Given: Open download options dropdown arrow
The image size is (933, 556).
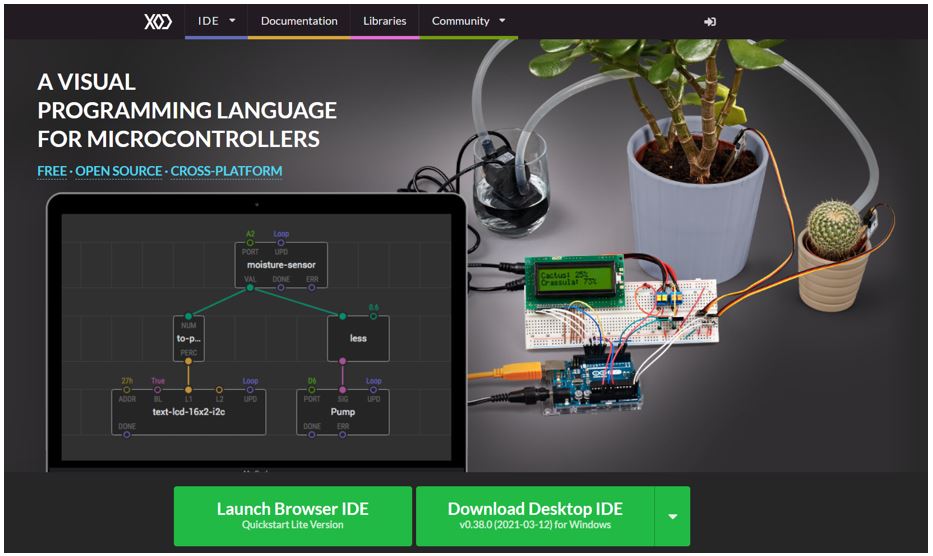Looking at the screenshot, I should click(672, 516).
